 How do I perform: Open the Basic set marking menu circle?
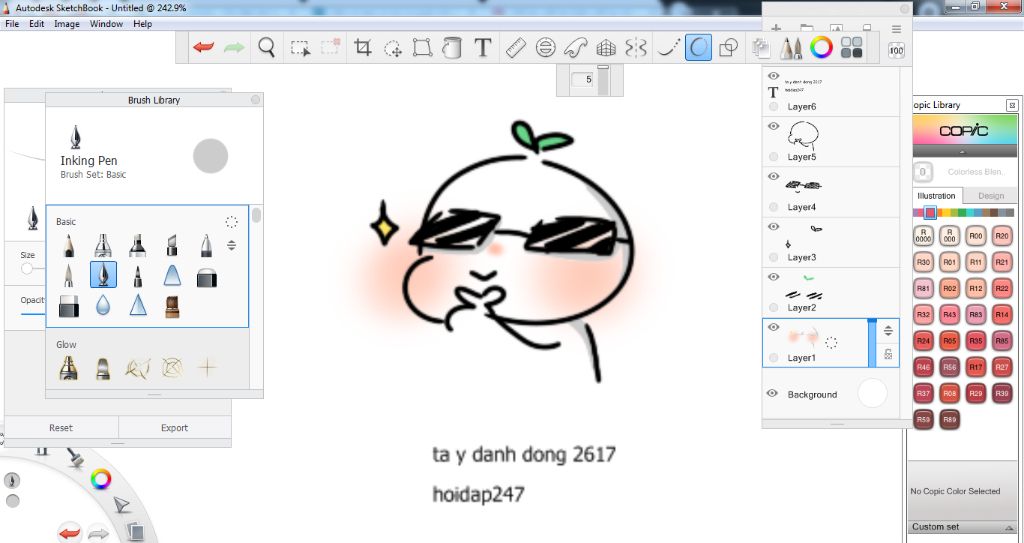click(231, 222)
